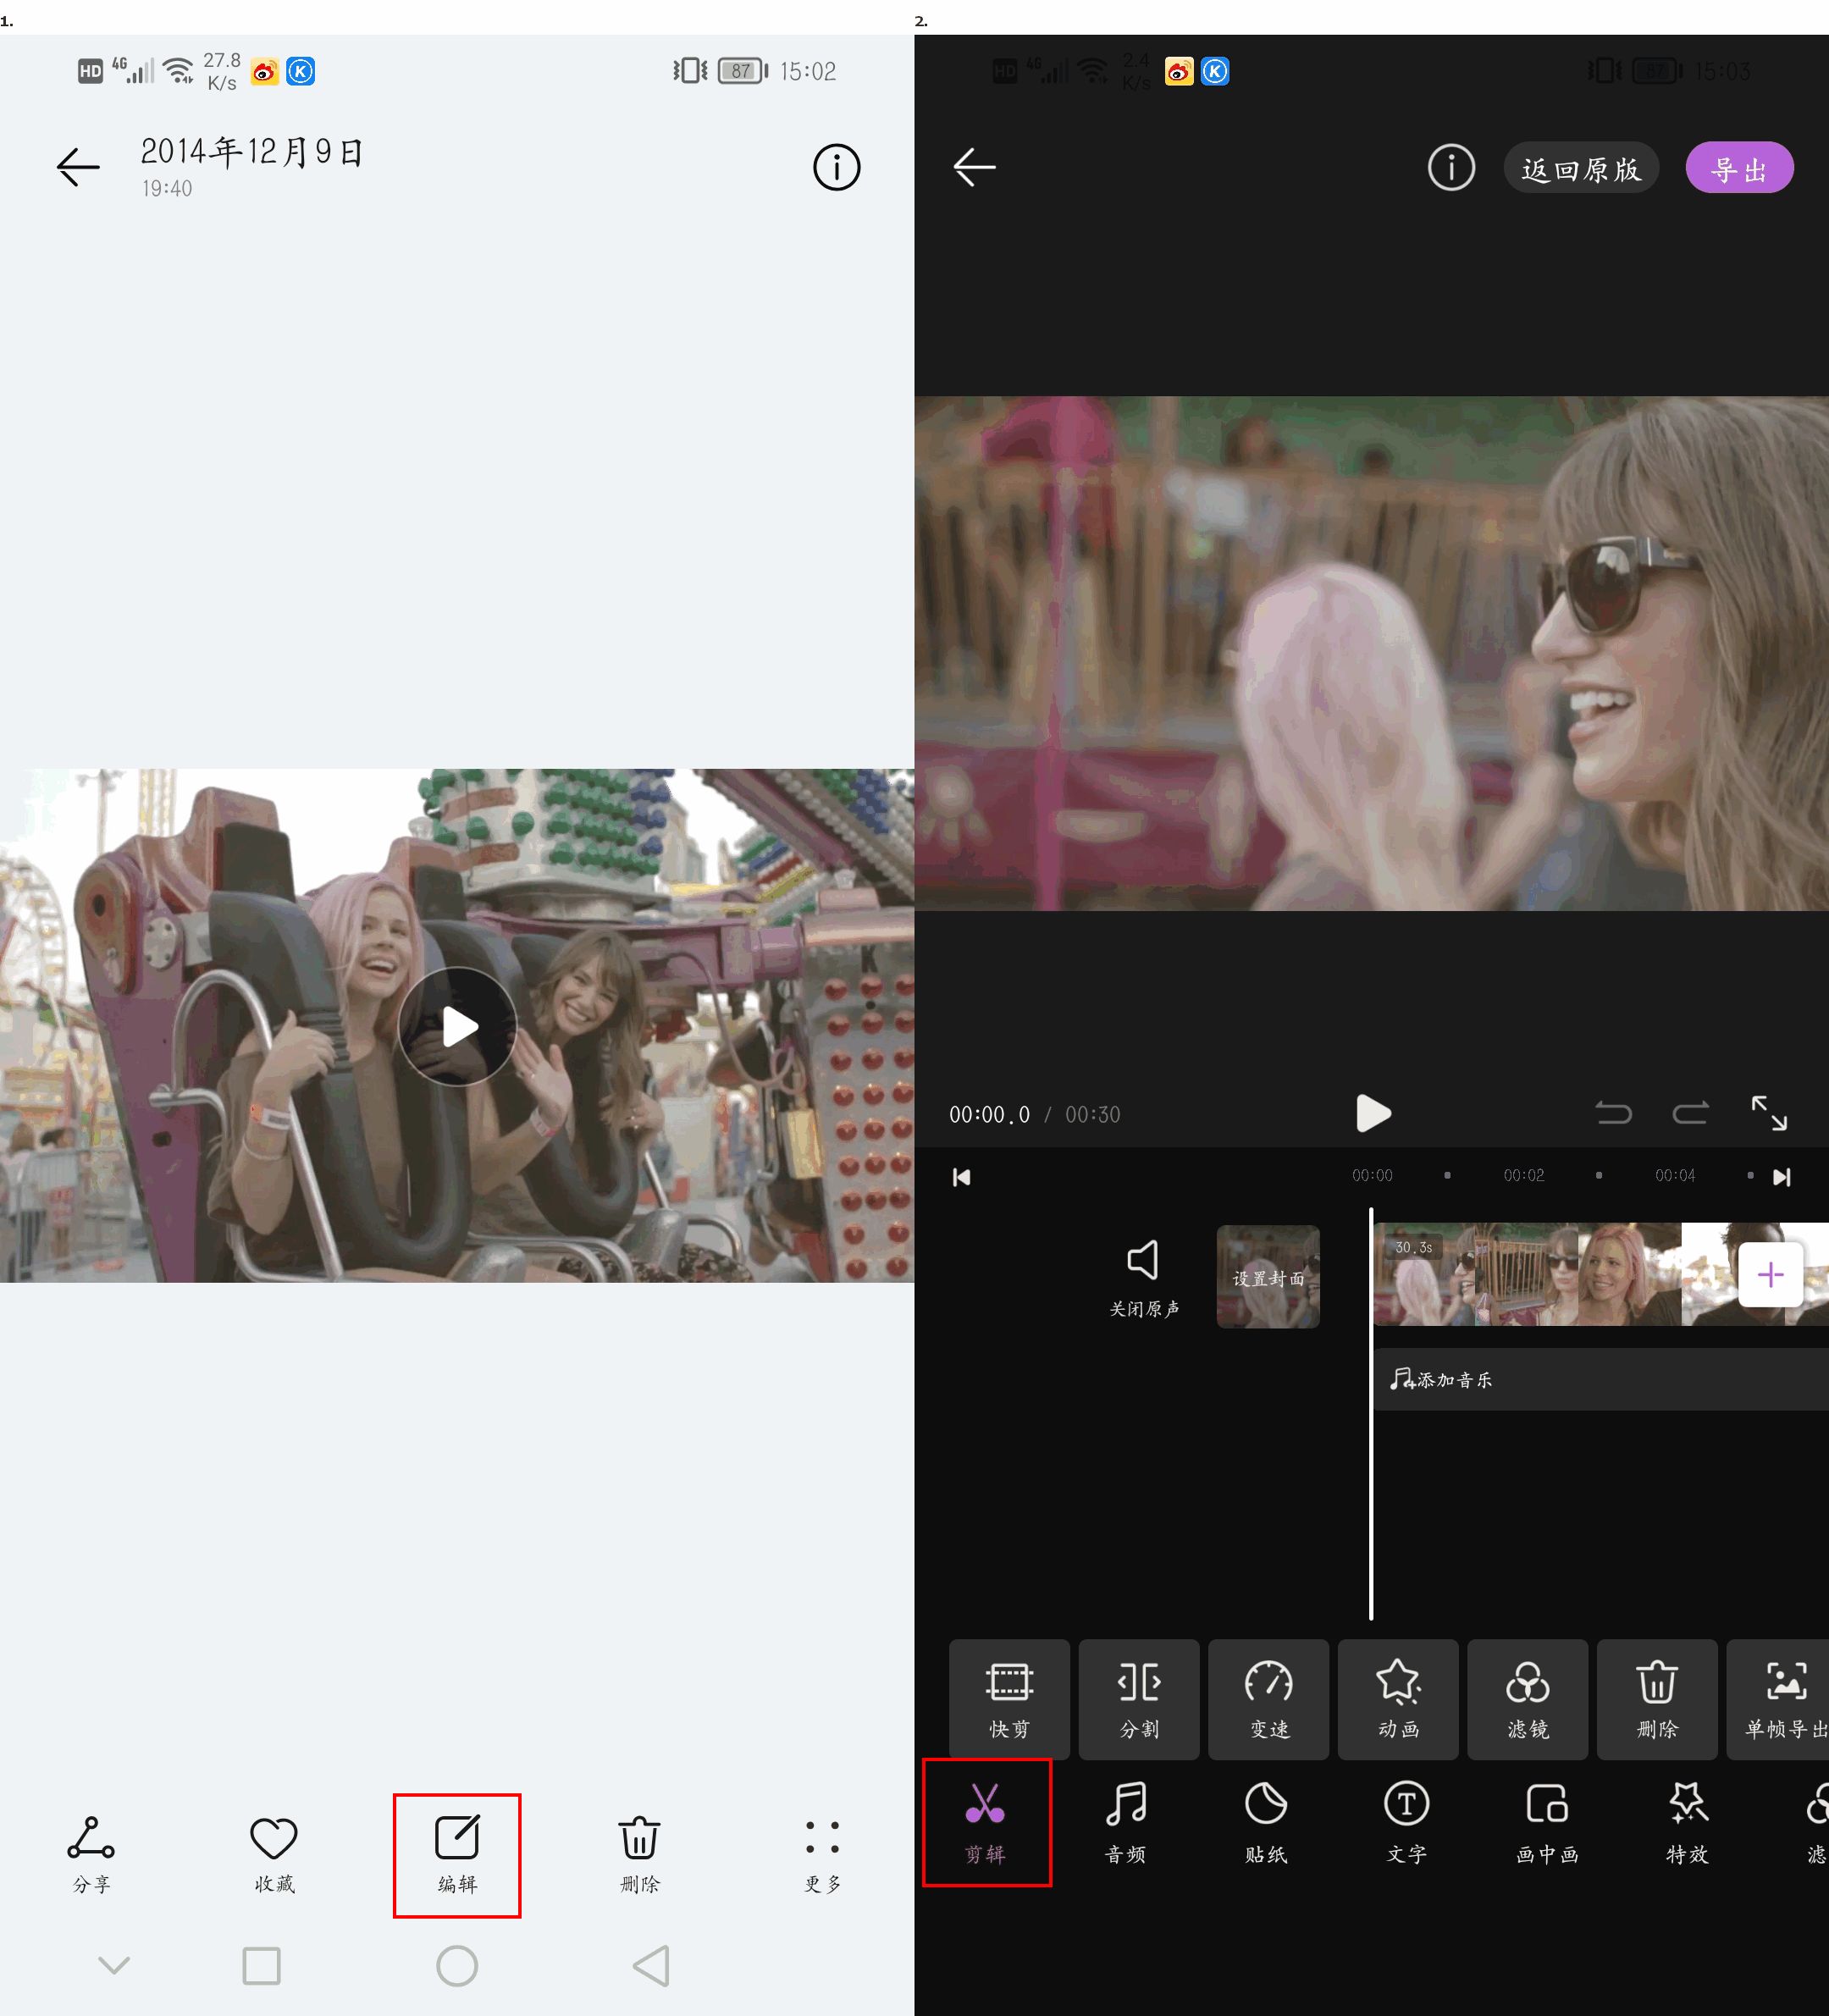
Task: Switch to the 音频 audio tab
Action: (1125, 1822)
